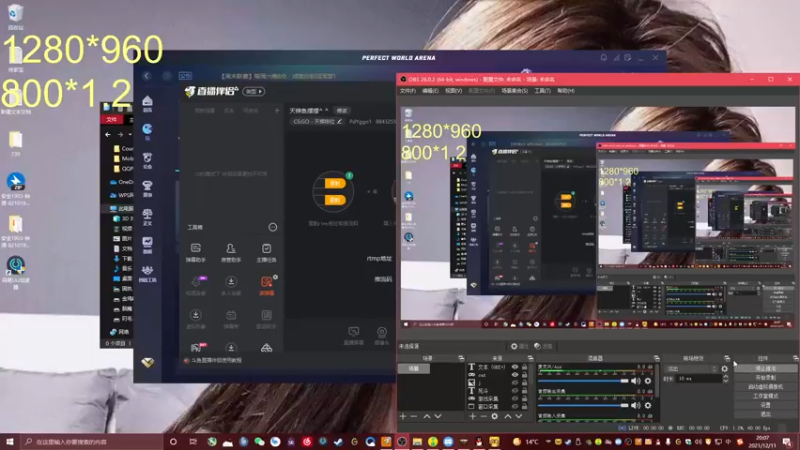Pop out the 混音器 mixer dock panel

[656, 358]
